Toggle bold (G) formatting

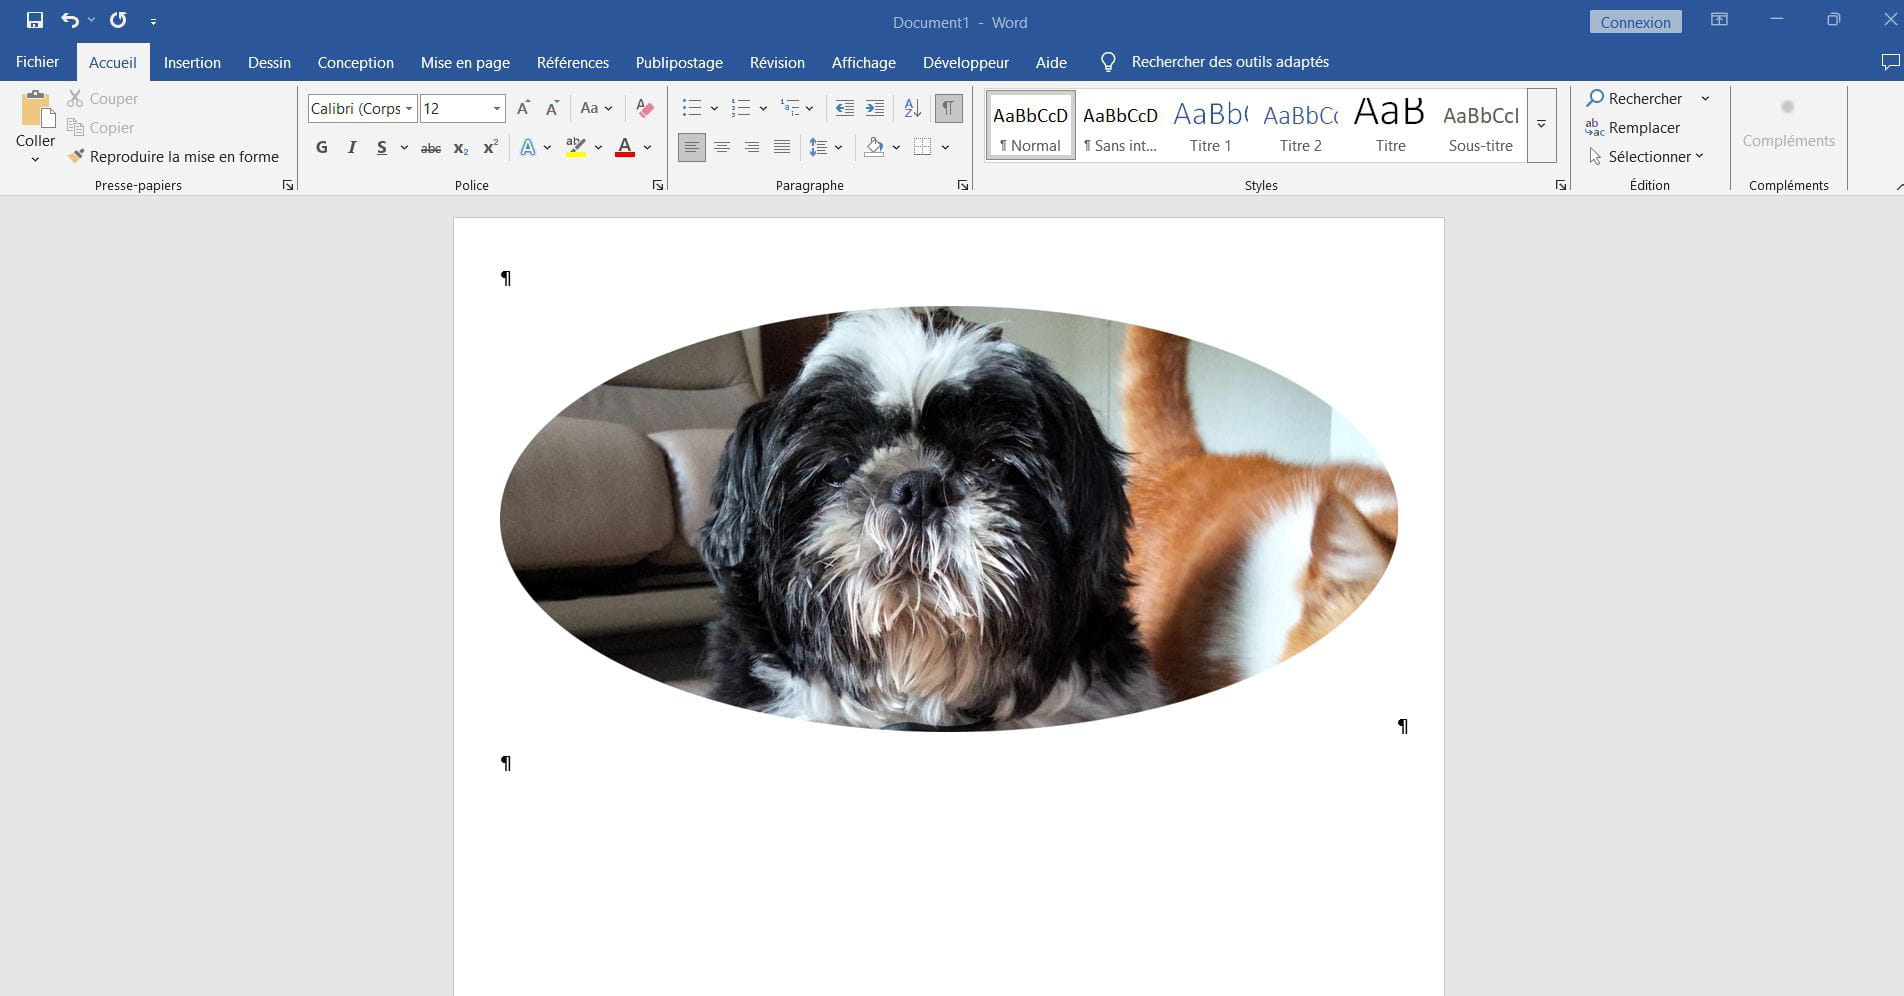pos(322,148)
